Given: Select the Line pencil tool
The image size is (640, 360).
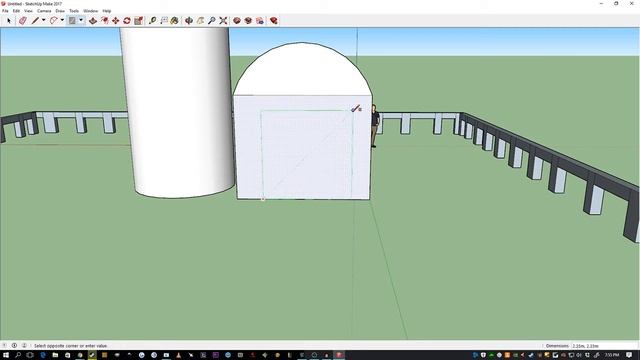Looking at the screenshot, I should click(35, 20).
